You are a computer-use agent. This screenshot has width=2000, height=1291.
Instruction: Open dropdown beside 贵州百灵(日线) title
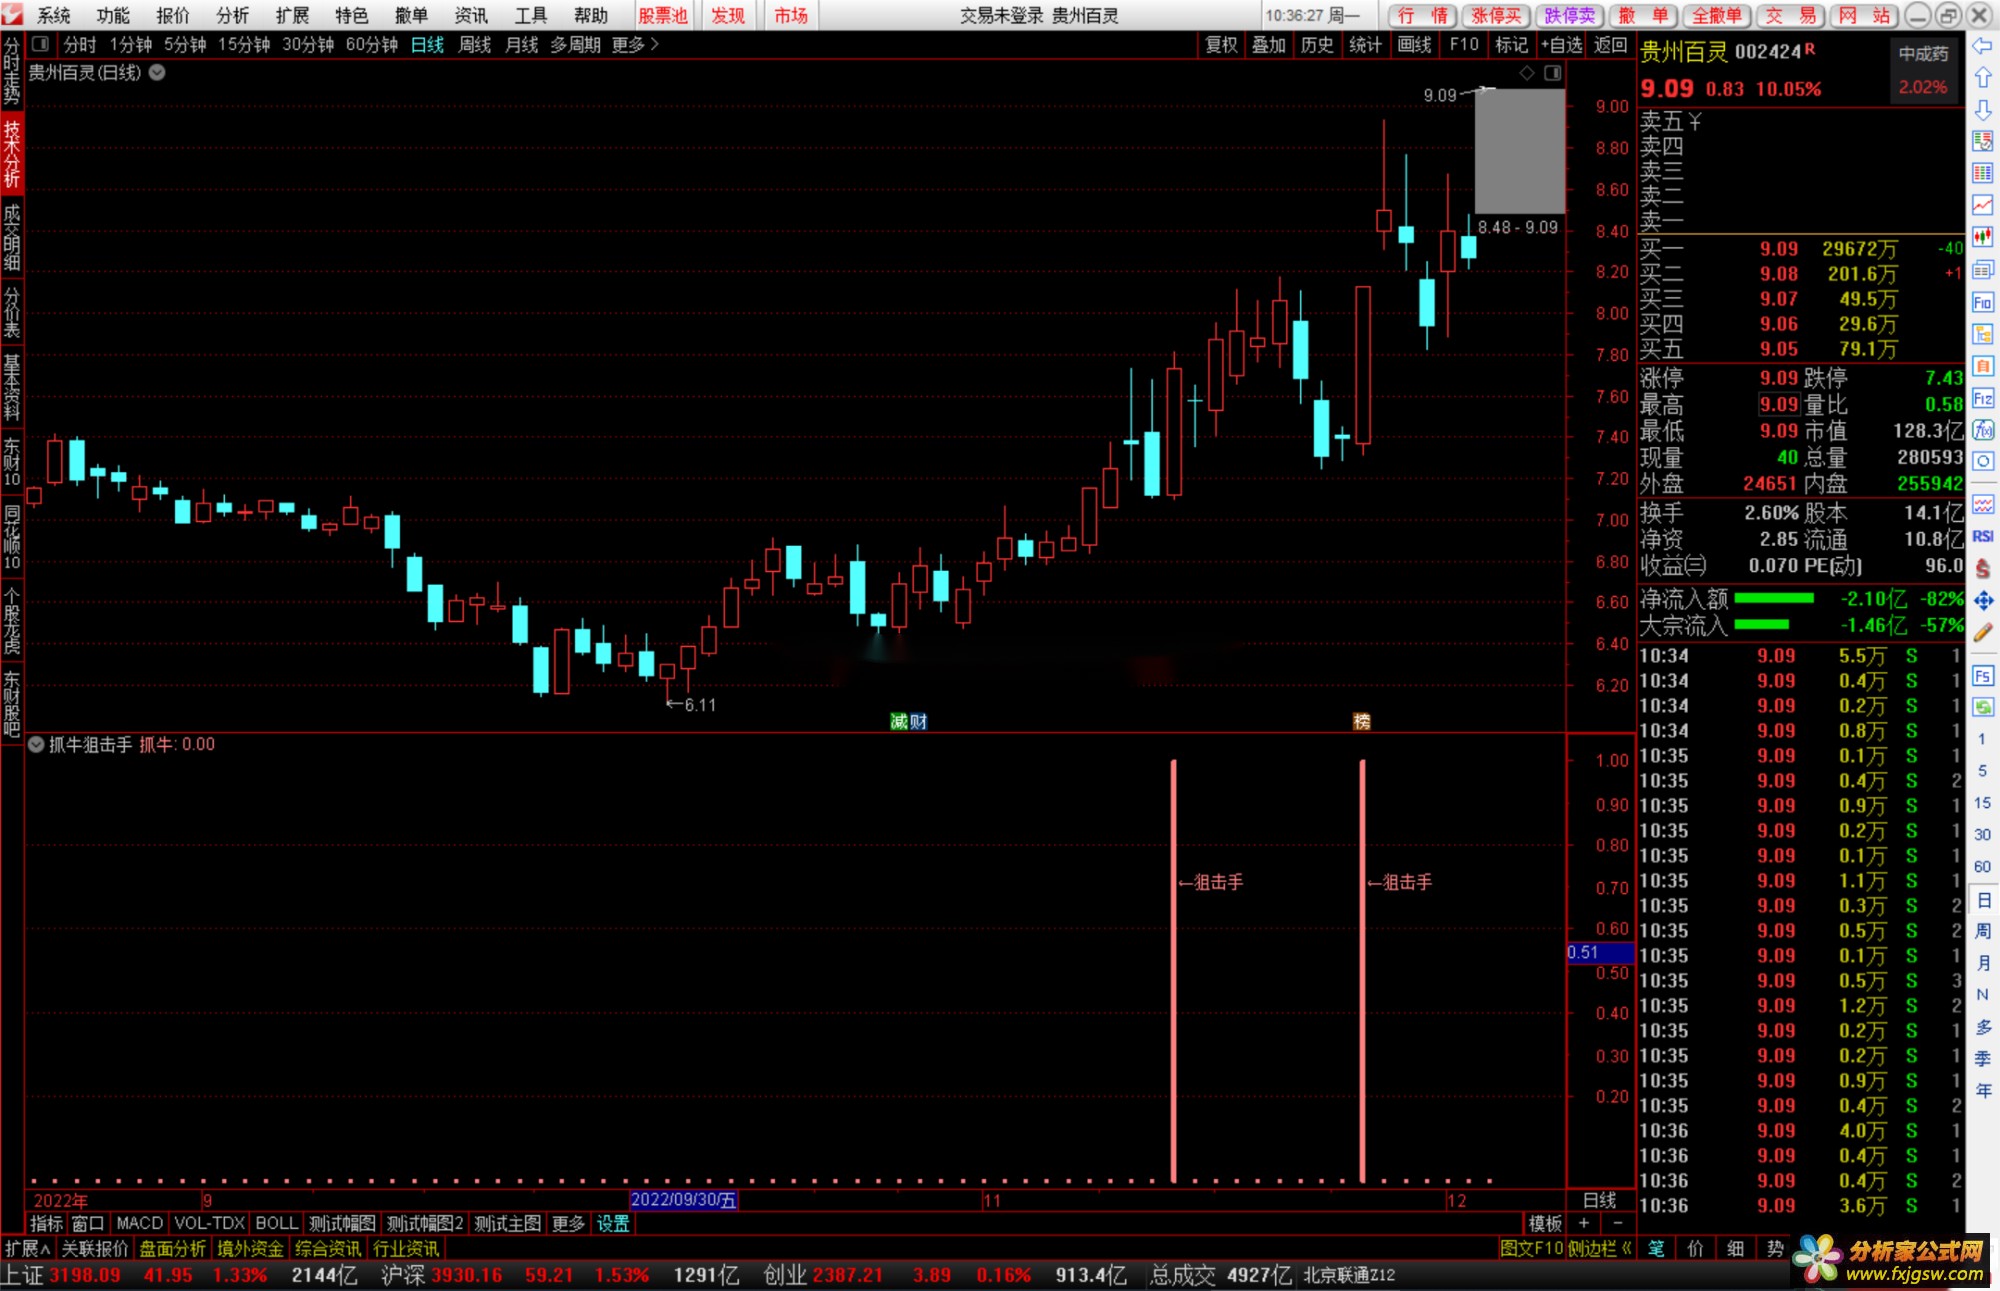pyautogui.click(x=157, y=72)
